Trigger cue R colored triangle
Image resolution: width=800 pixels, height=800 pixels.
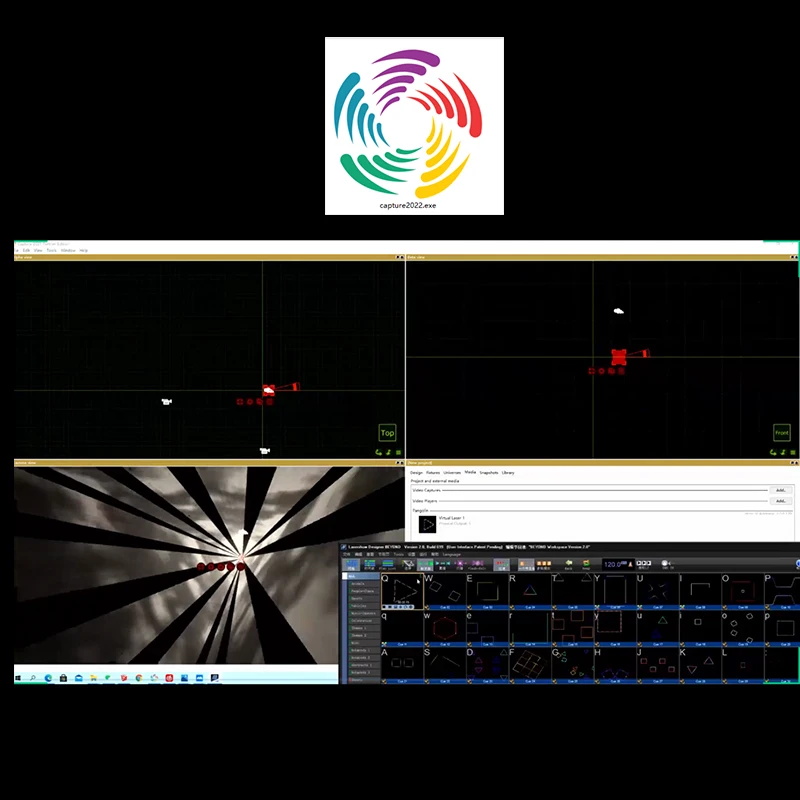[530, 590]
